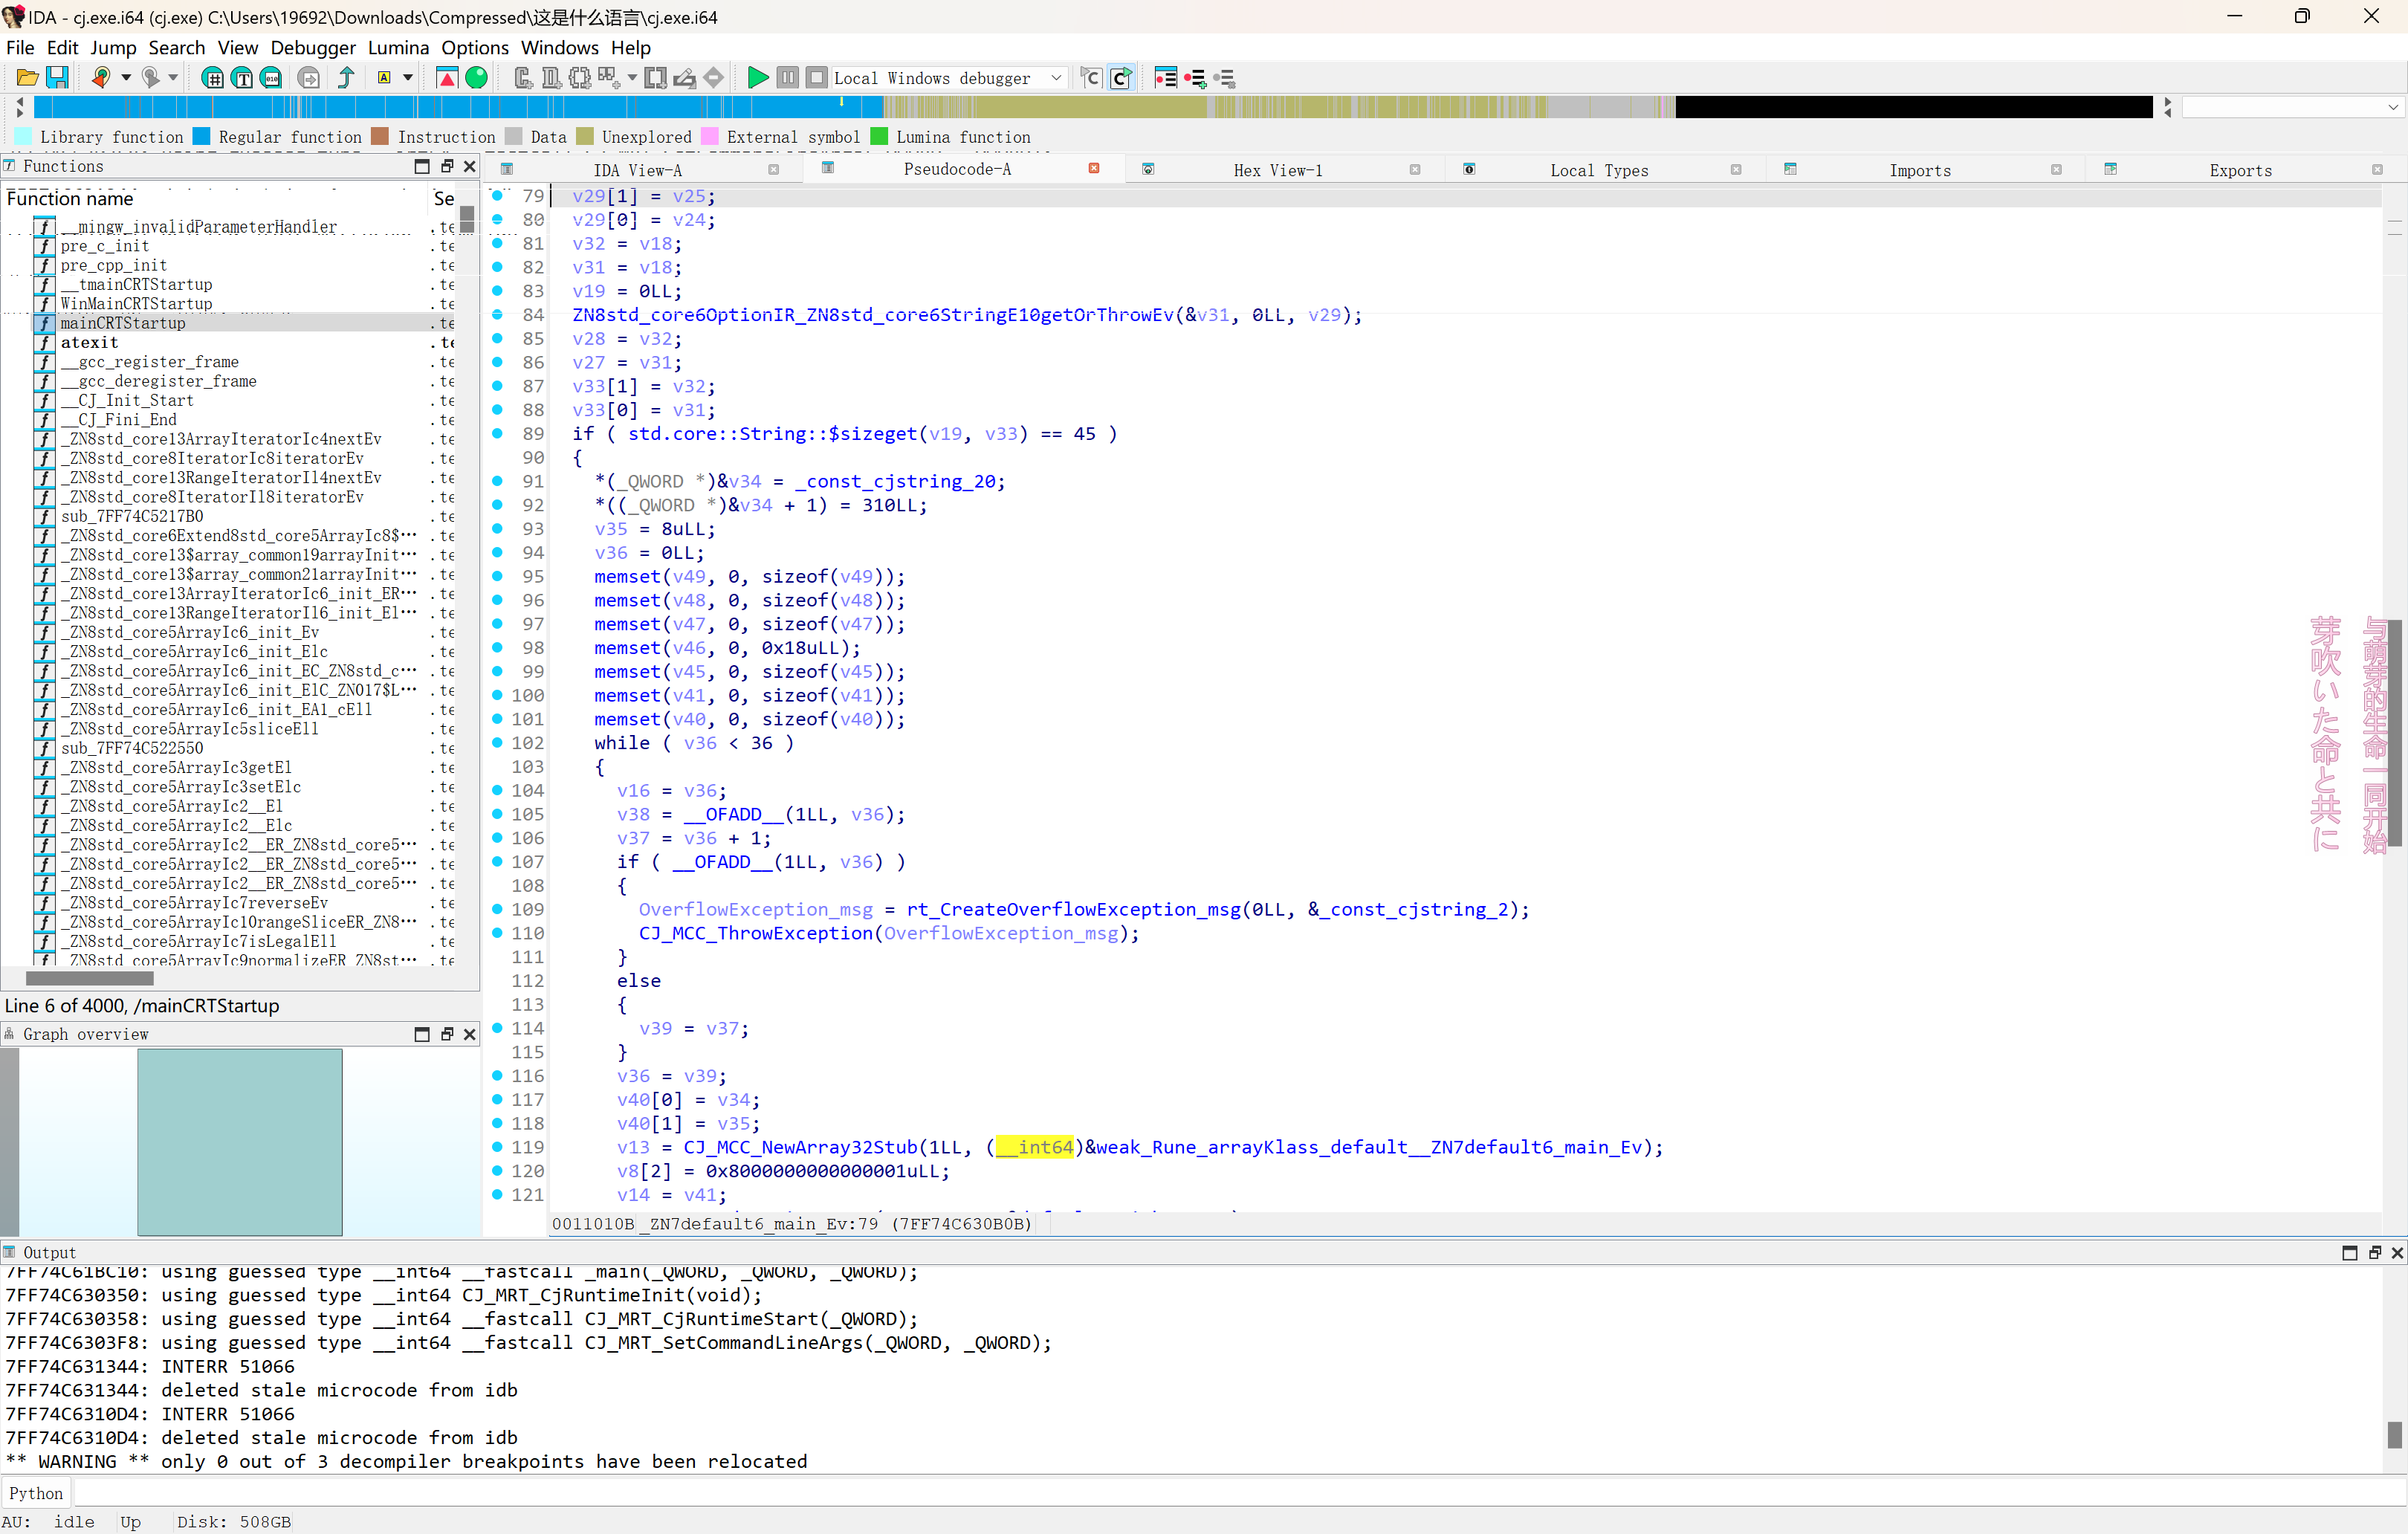The width and height of the screenshot is (2408, 1534).
Task: Open the breakpoint list icon
Action: [1165, 78]
